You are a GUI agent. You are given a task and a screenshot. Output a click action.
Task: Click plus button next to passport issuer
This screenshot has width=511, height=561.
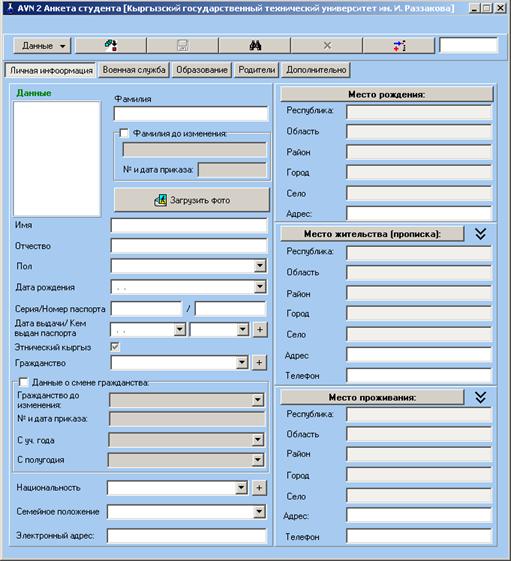pos(260,329)
